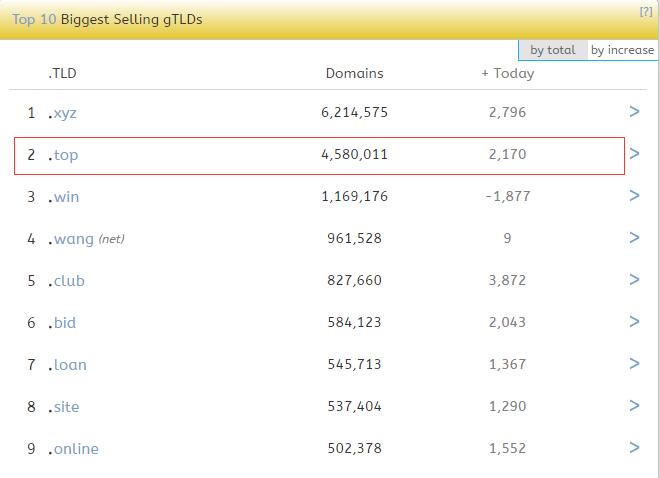Open the .online TLD link
660x478 pixels.
pos(76,449)
